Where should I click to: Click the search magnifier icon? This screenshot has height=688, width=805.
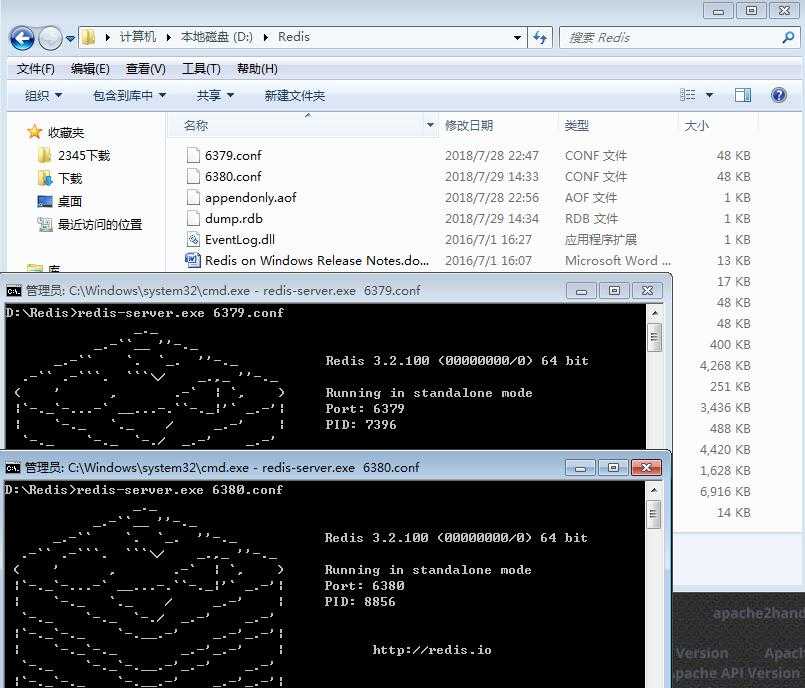(789, 37)
